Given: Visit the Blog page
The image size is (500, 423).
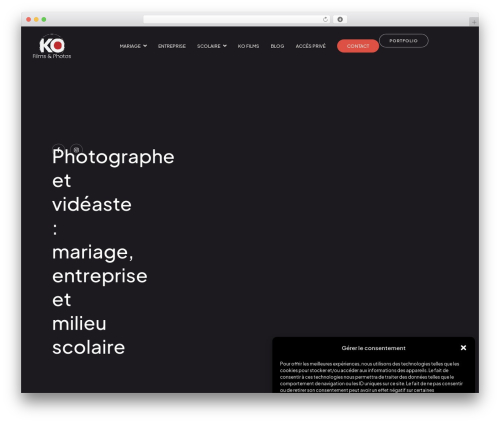Looking at the screenshot, I should [x=277, y=46].
